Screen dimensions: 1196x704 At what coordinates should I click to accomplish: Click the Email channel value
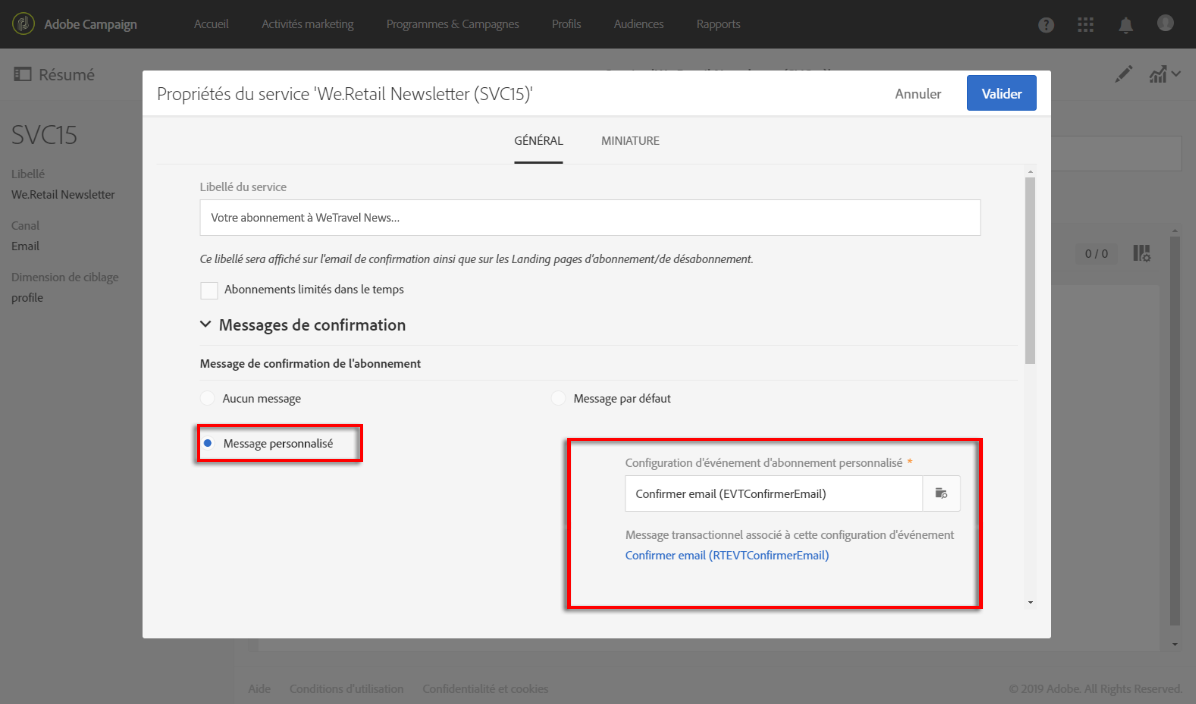point(25,246)
